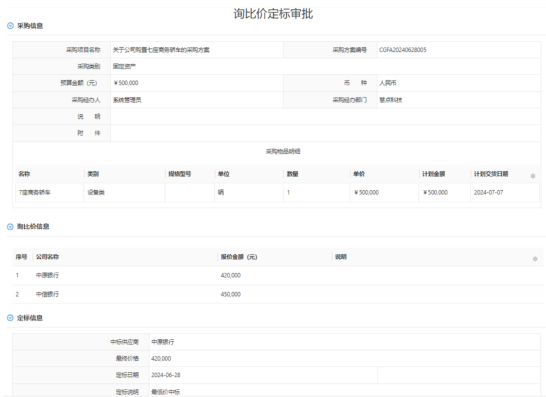546x397 pixels.
Task: Click the 预算金额 value ¥500,000
Action: coord(126,83)
